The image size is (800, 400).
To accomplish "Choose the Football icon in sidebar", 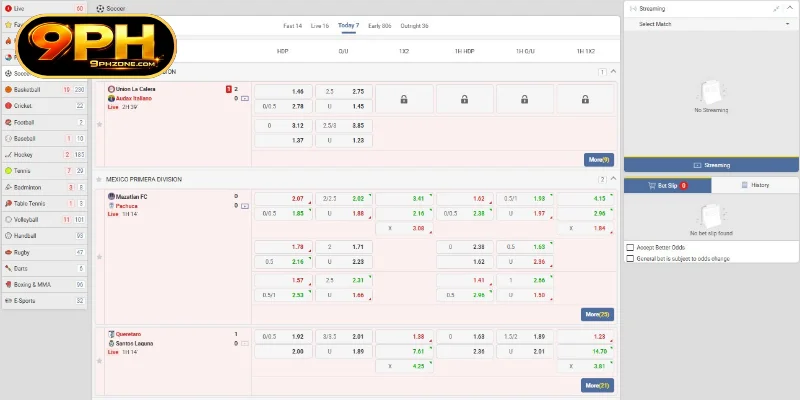I will point(8,122).
